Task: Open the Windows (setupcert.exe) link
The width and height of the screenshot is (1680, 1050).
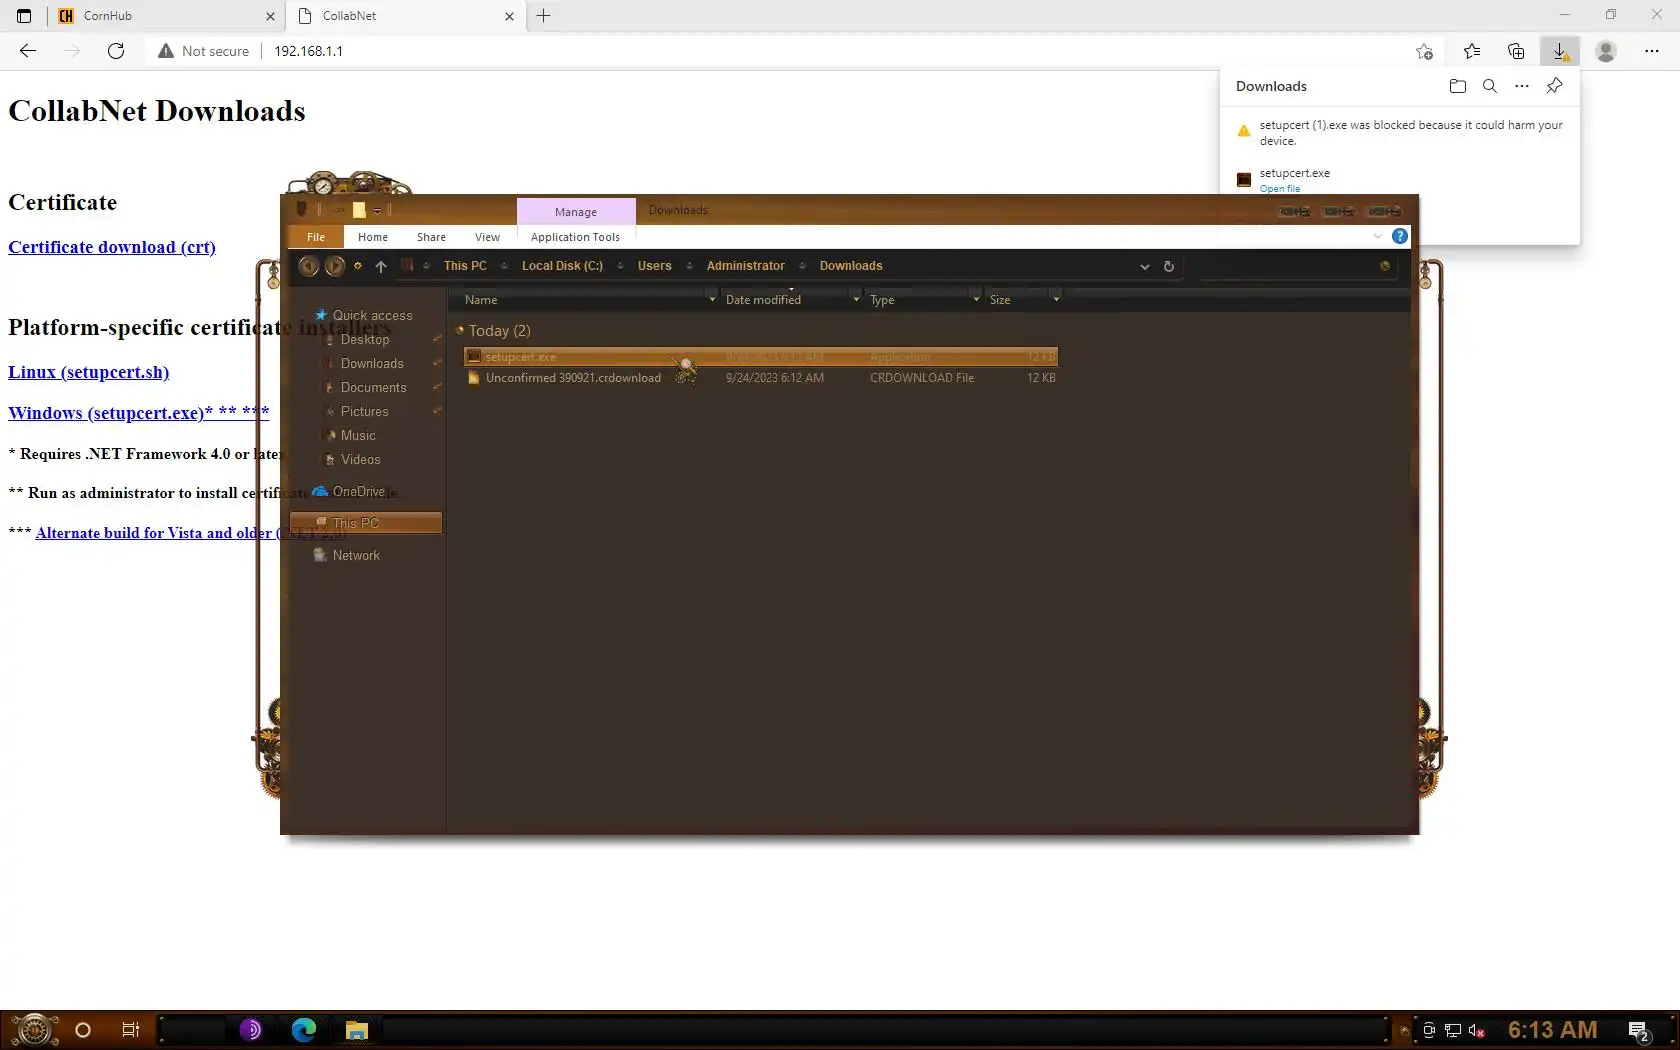Action: click(x=139, y=413)
